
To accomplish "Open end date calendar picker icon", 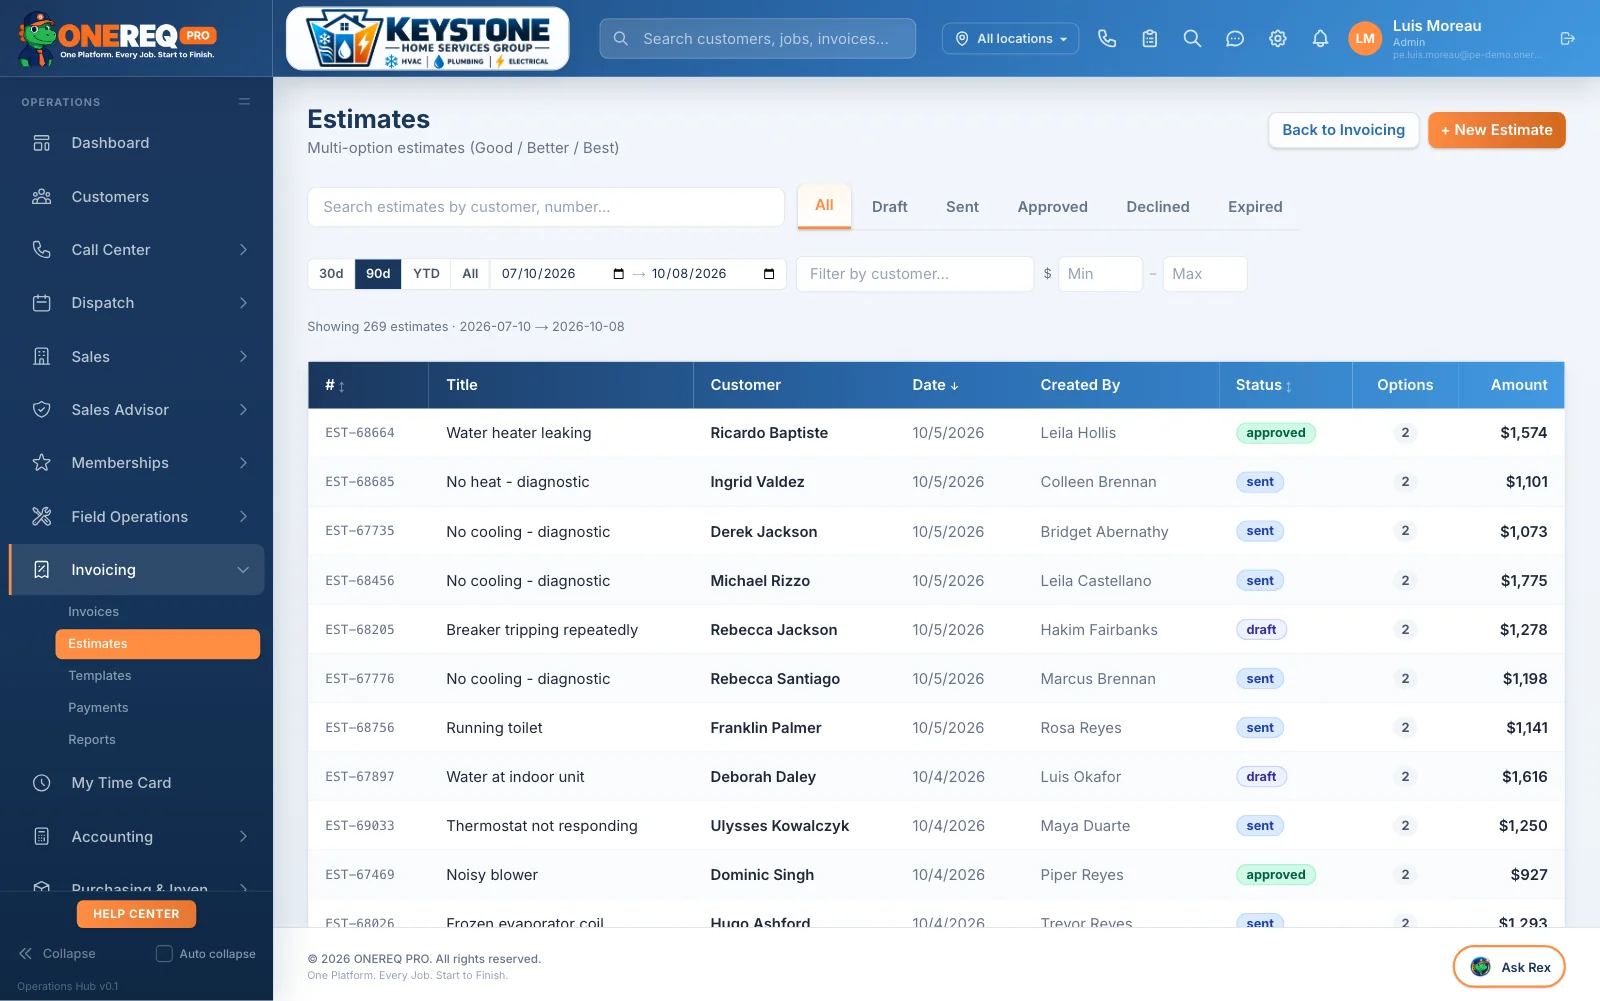I will pos(768,274).
